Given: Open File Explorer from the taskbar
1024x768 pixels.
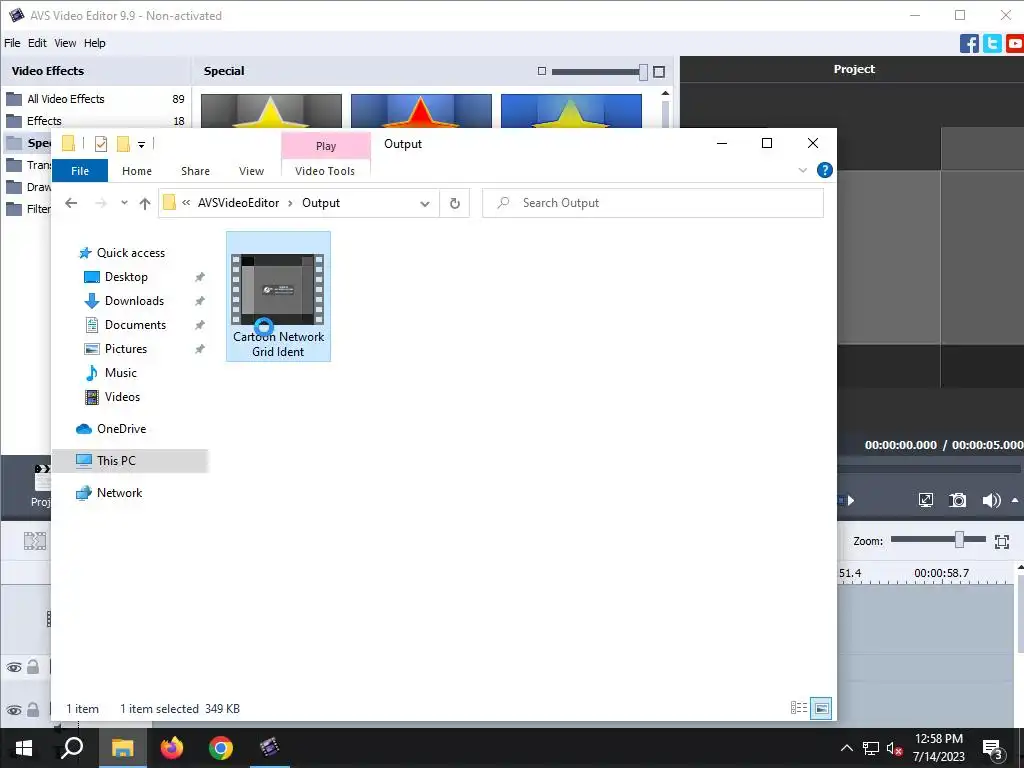Looking at the screenshot, I should tap(122, 748).
